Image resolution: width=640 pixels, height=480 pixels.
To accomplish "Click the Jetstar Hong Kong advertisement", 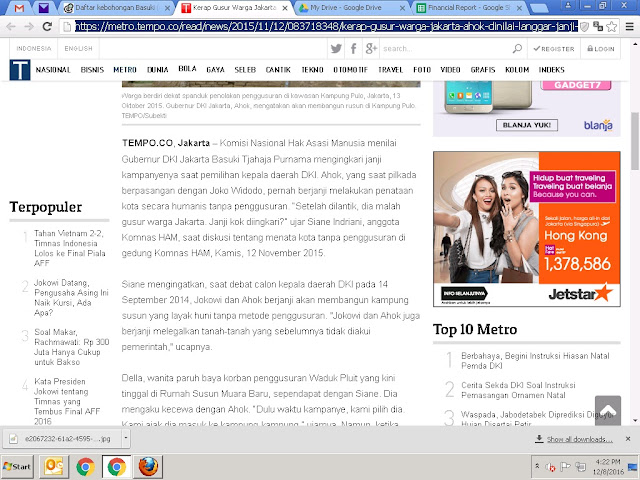I will [x=527, y=229].
